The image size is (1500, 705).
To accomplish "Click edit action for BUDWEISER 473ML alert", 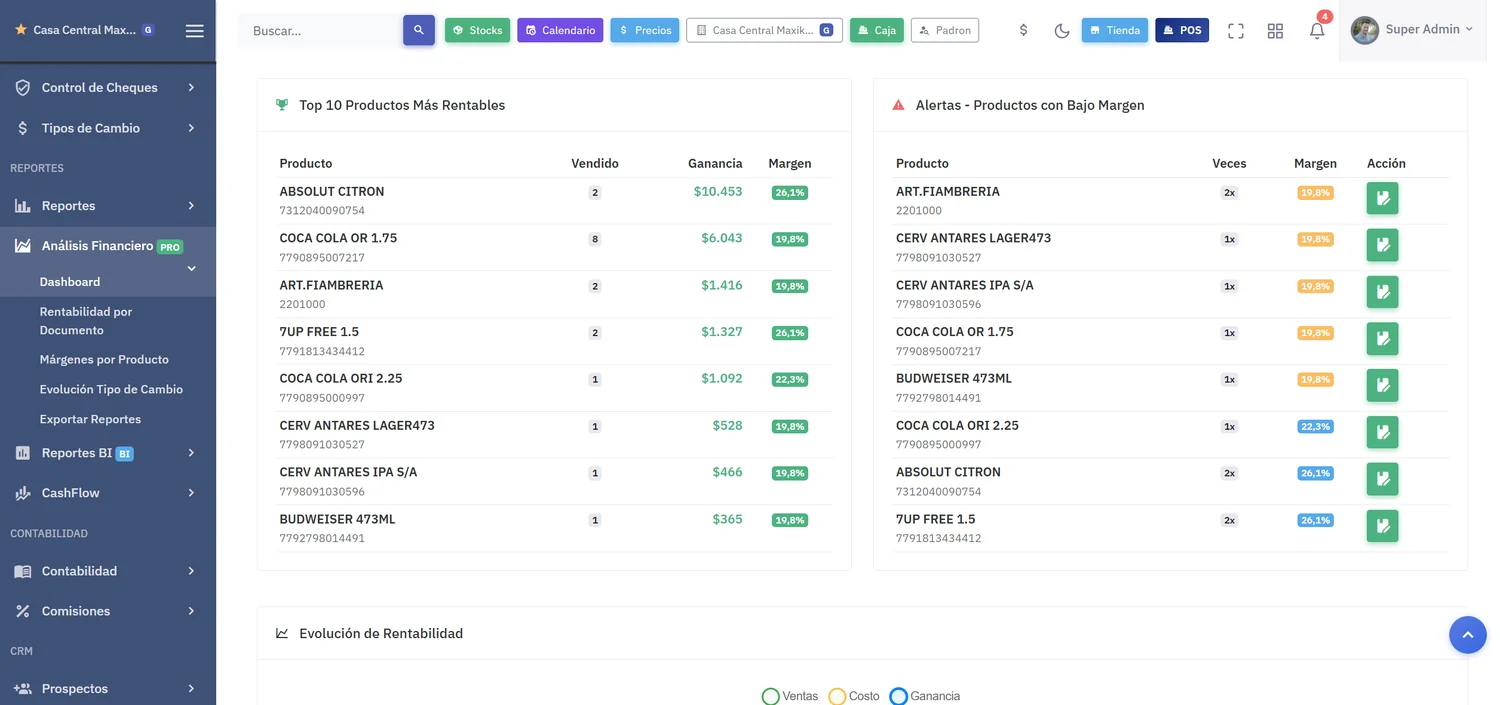I will tap(1382, 385).
